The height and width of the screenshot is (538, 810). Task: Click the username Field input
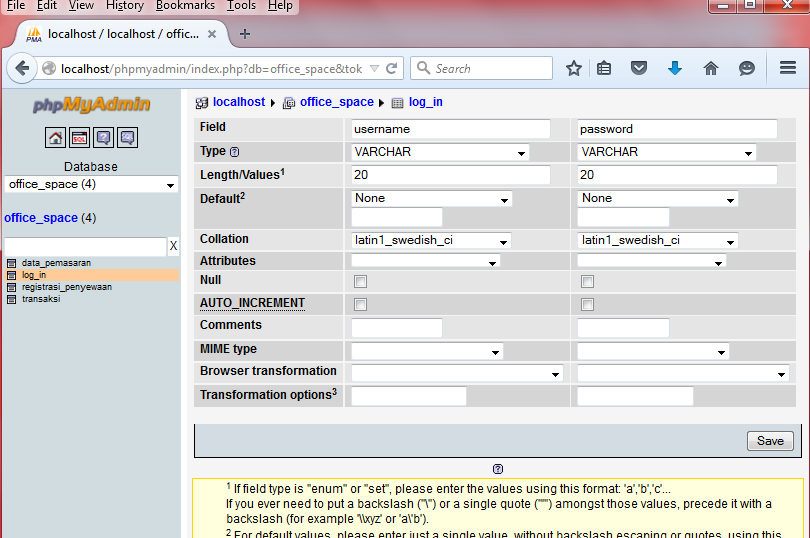pos(450,129)
